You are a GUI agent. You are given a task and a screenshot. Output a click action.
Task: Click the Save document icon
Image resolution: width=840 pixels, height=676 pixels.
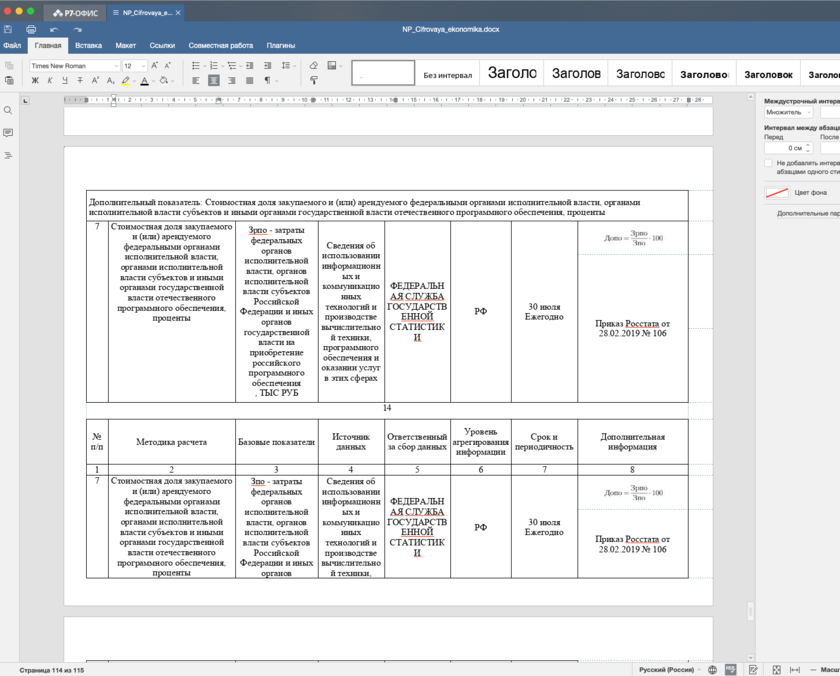tap(9, 29)
